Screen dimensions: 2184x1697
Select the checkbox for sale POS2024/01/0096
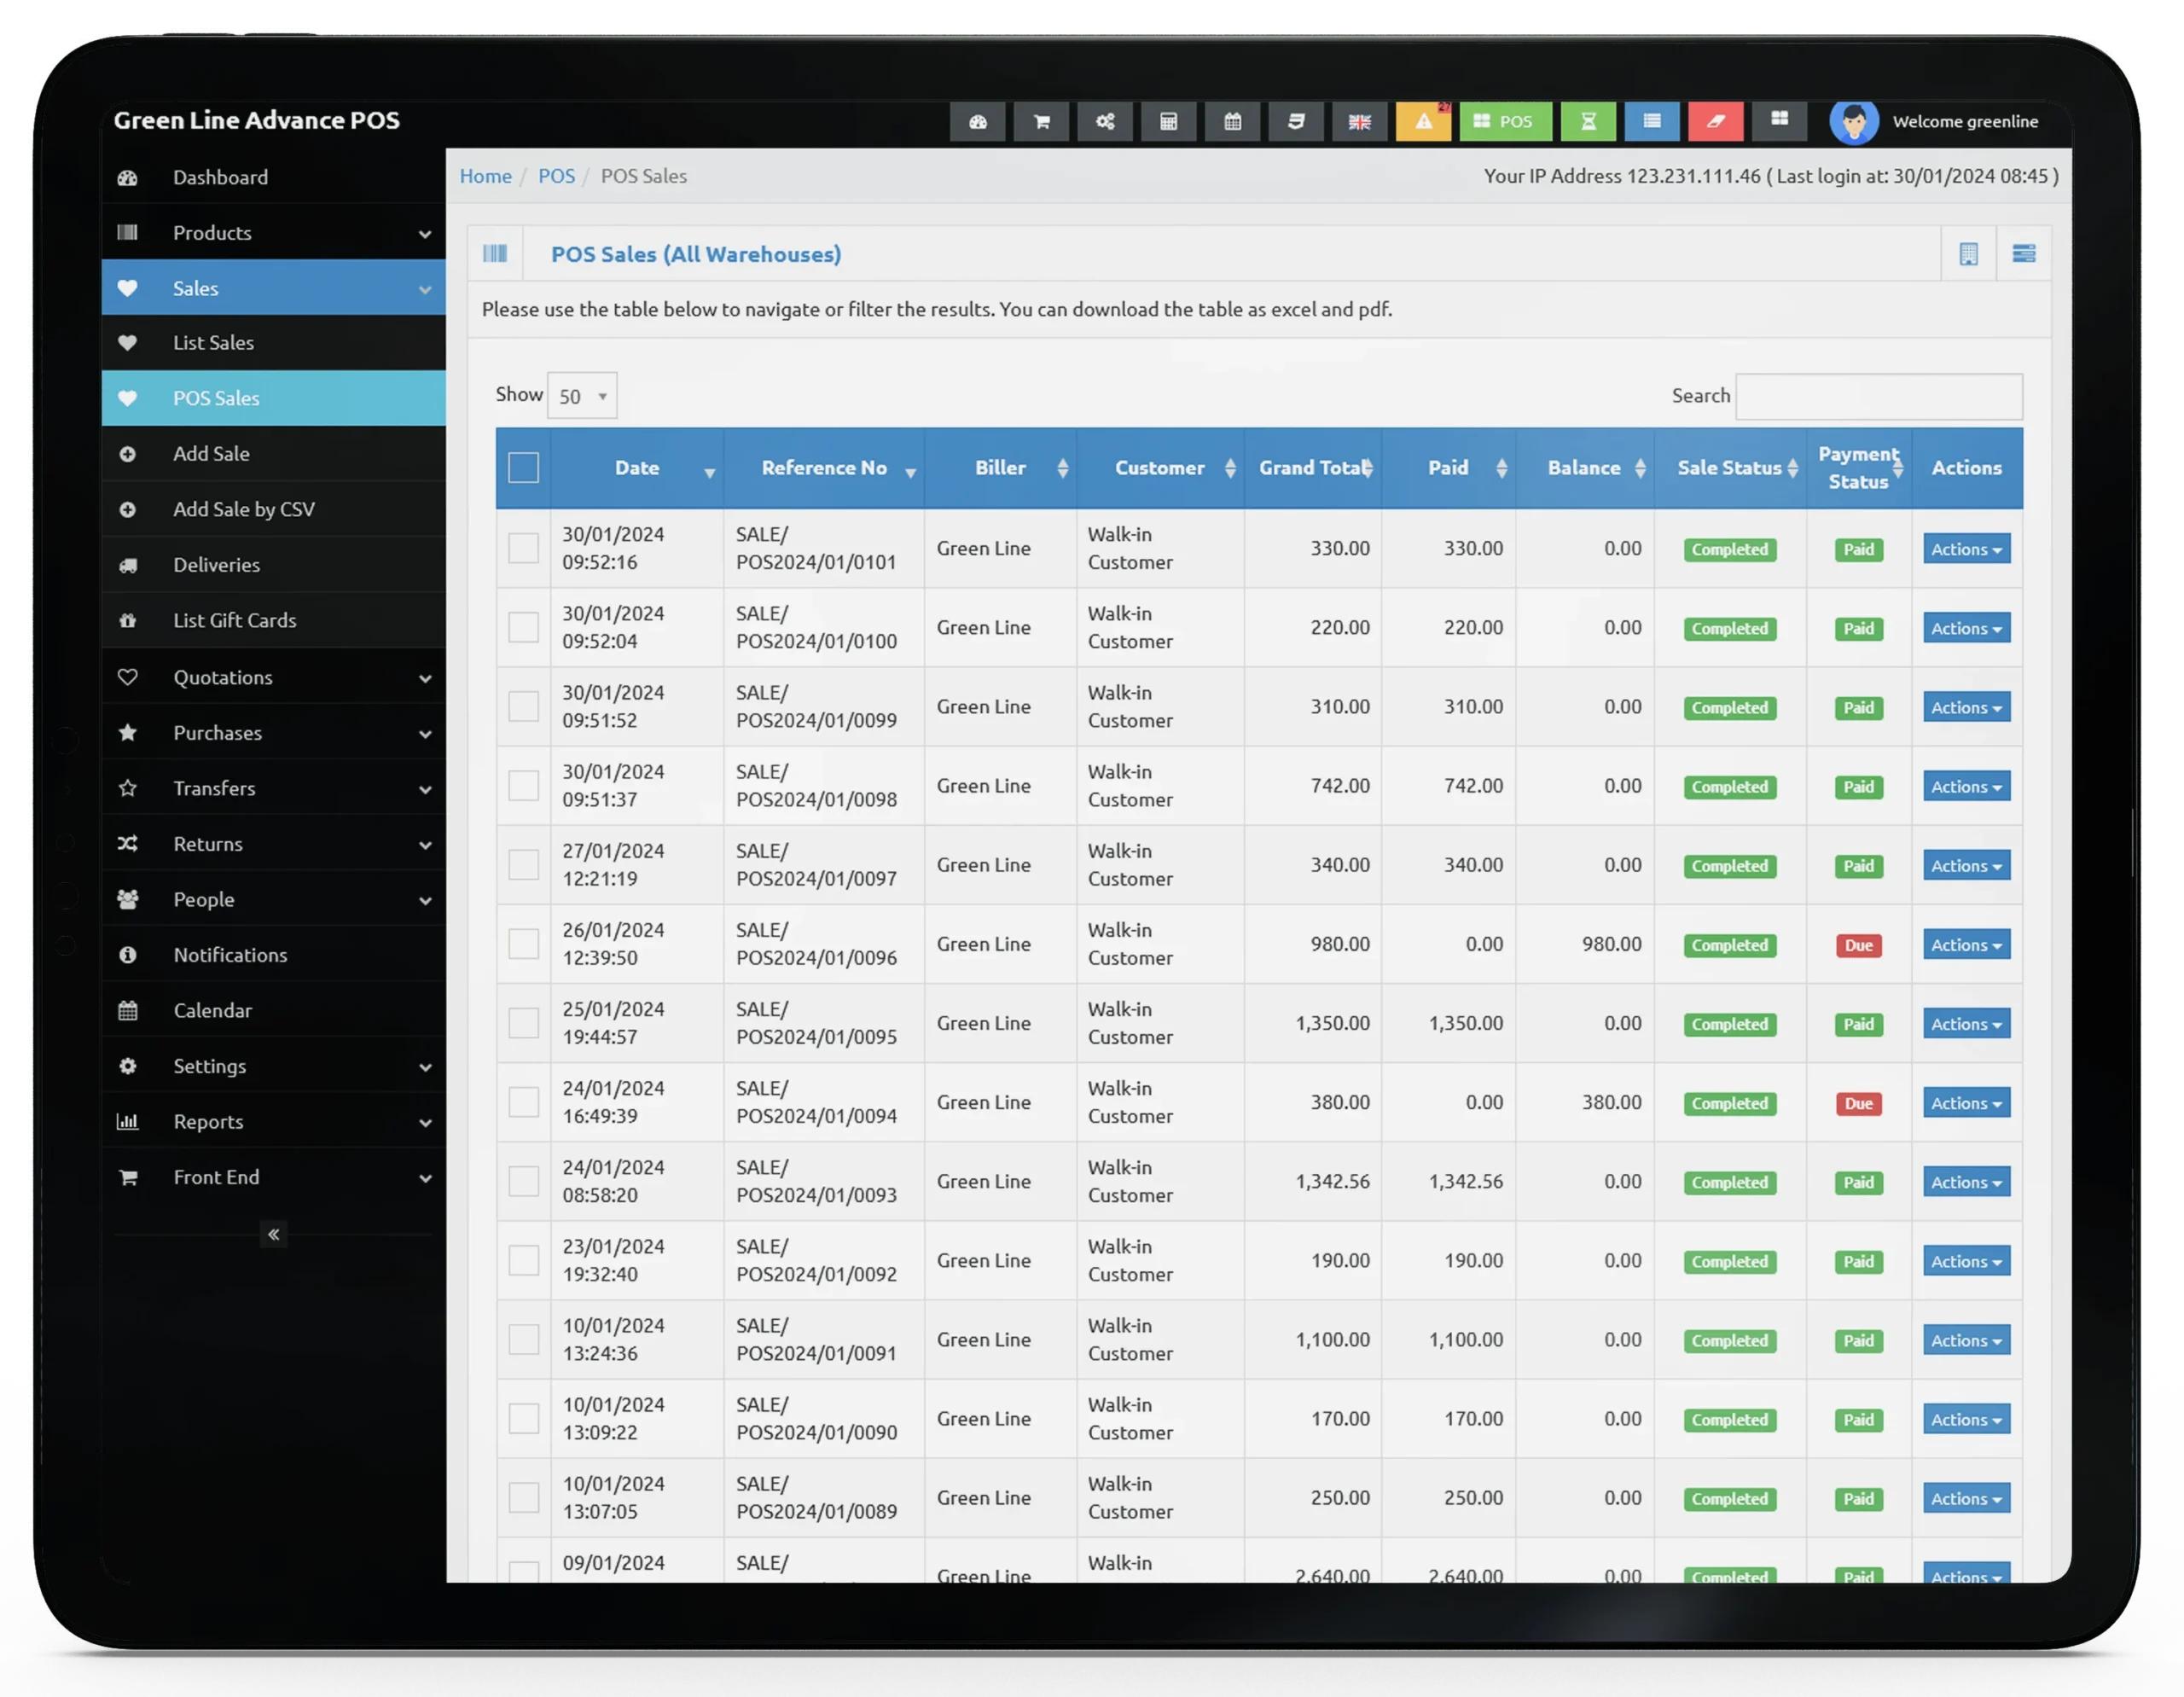coord(524,943)
